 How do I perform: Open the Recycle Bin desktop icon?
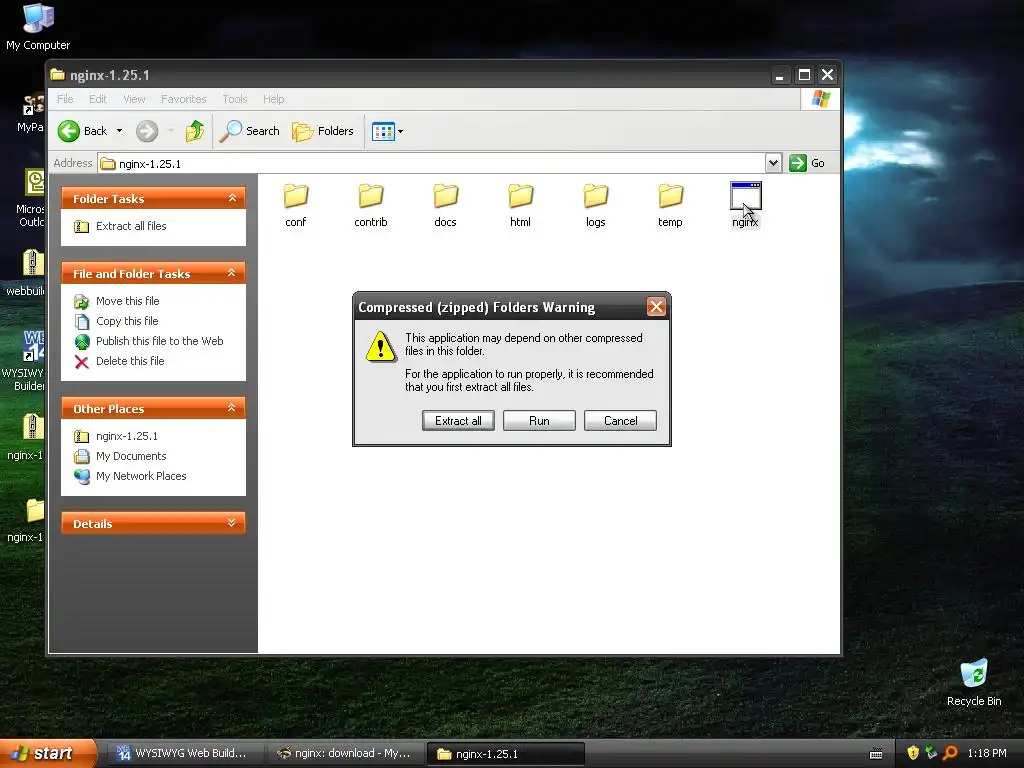pos(974,683)
